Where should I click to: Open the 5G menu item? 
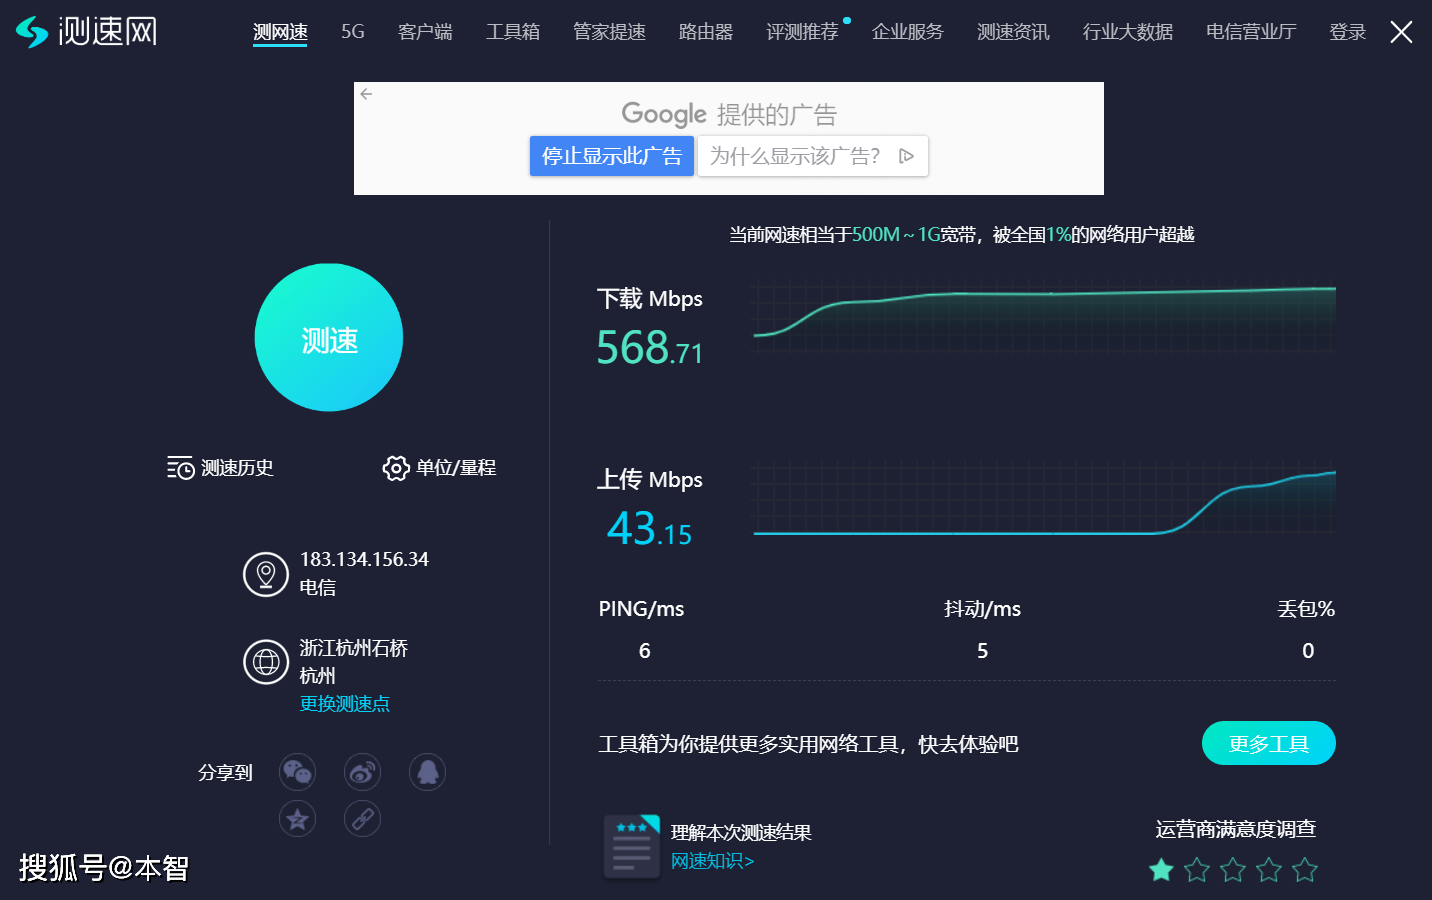[353, 32]
